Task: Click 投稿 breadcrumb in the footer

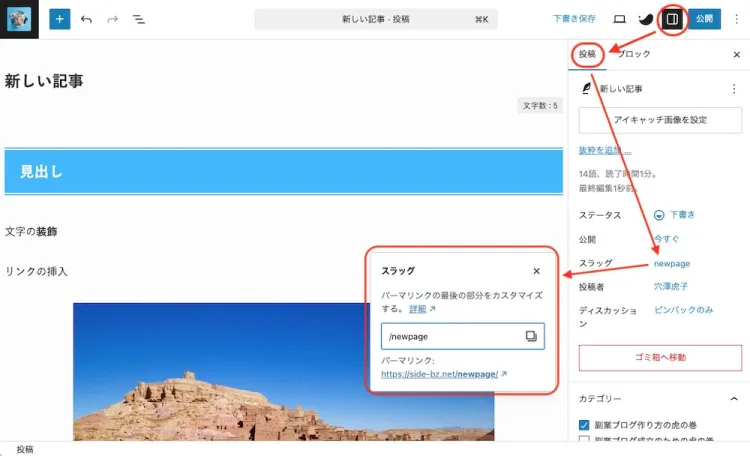Action: (x=25, y=449)
